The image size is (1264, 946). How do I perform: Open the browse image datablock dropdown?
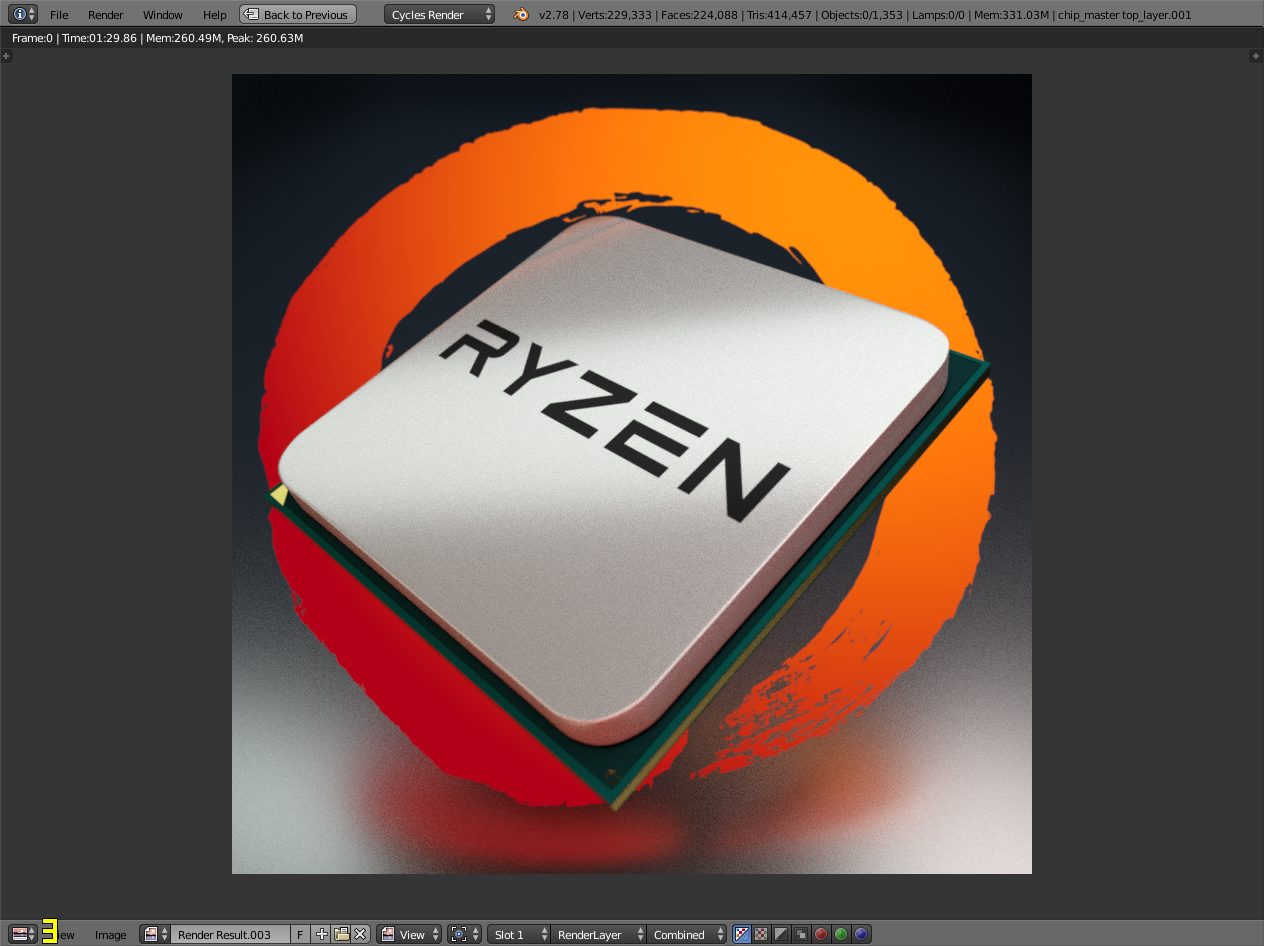tap(155, 934)
